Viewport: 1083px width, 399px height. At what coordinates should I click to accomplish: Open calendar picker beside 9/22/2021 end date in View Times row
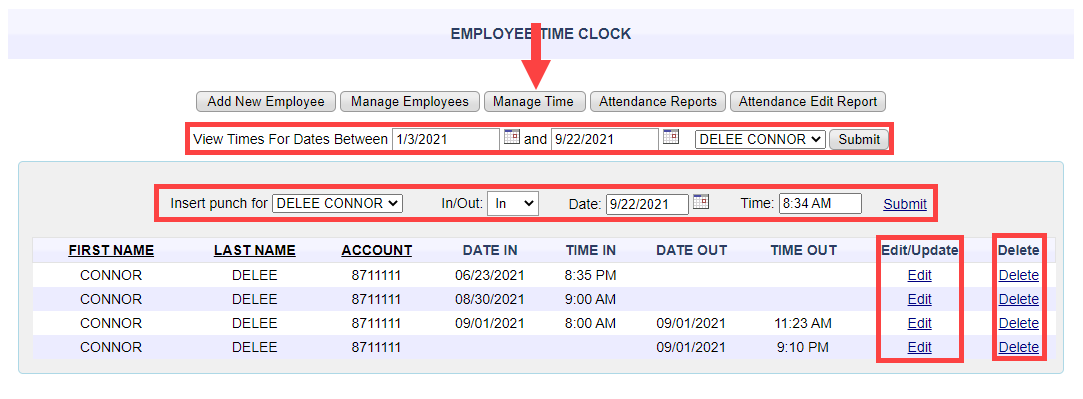(671, 137)
